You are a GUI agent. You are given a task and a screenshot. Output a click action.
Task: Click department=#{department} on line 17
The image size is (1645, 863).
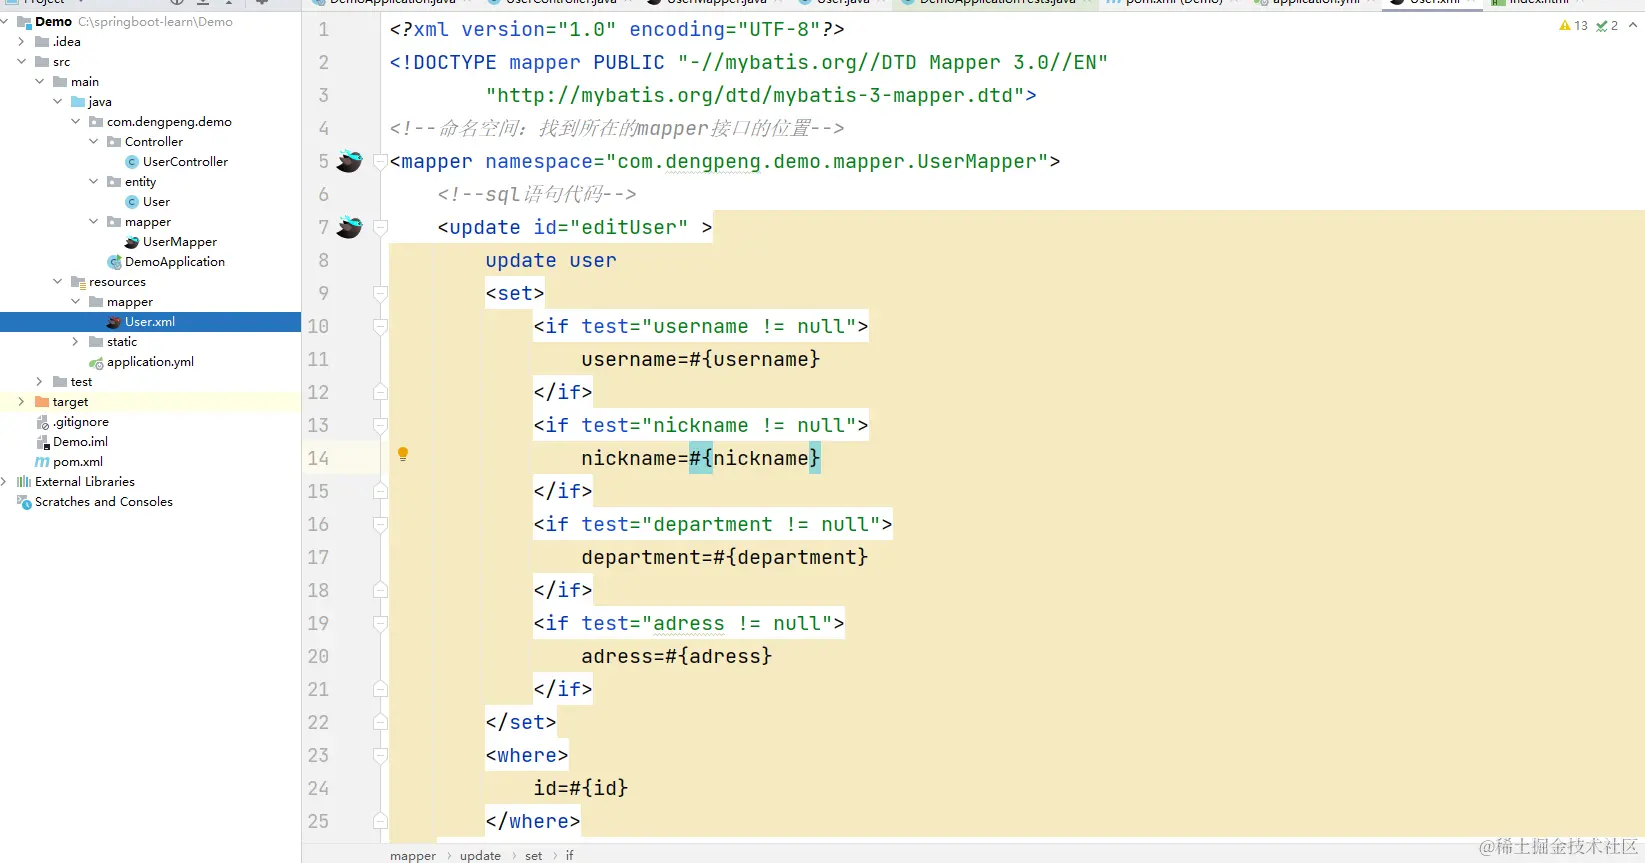pyautogui.click(x=724, y=557)
